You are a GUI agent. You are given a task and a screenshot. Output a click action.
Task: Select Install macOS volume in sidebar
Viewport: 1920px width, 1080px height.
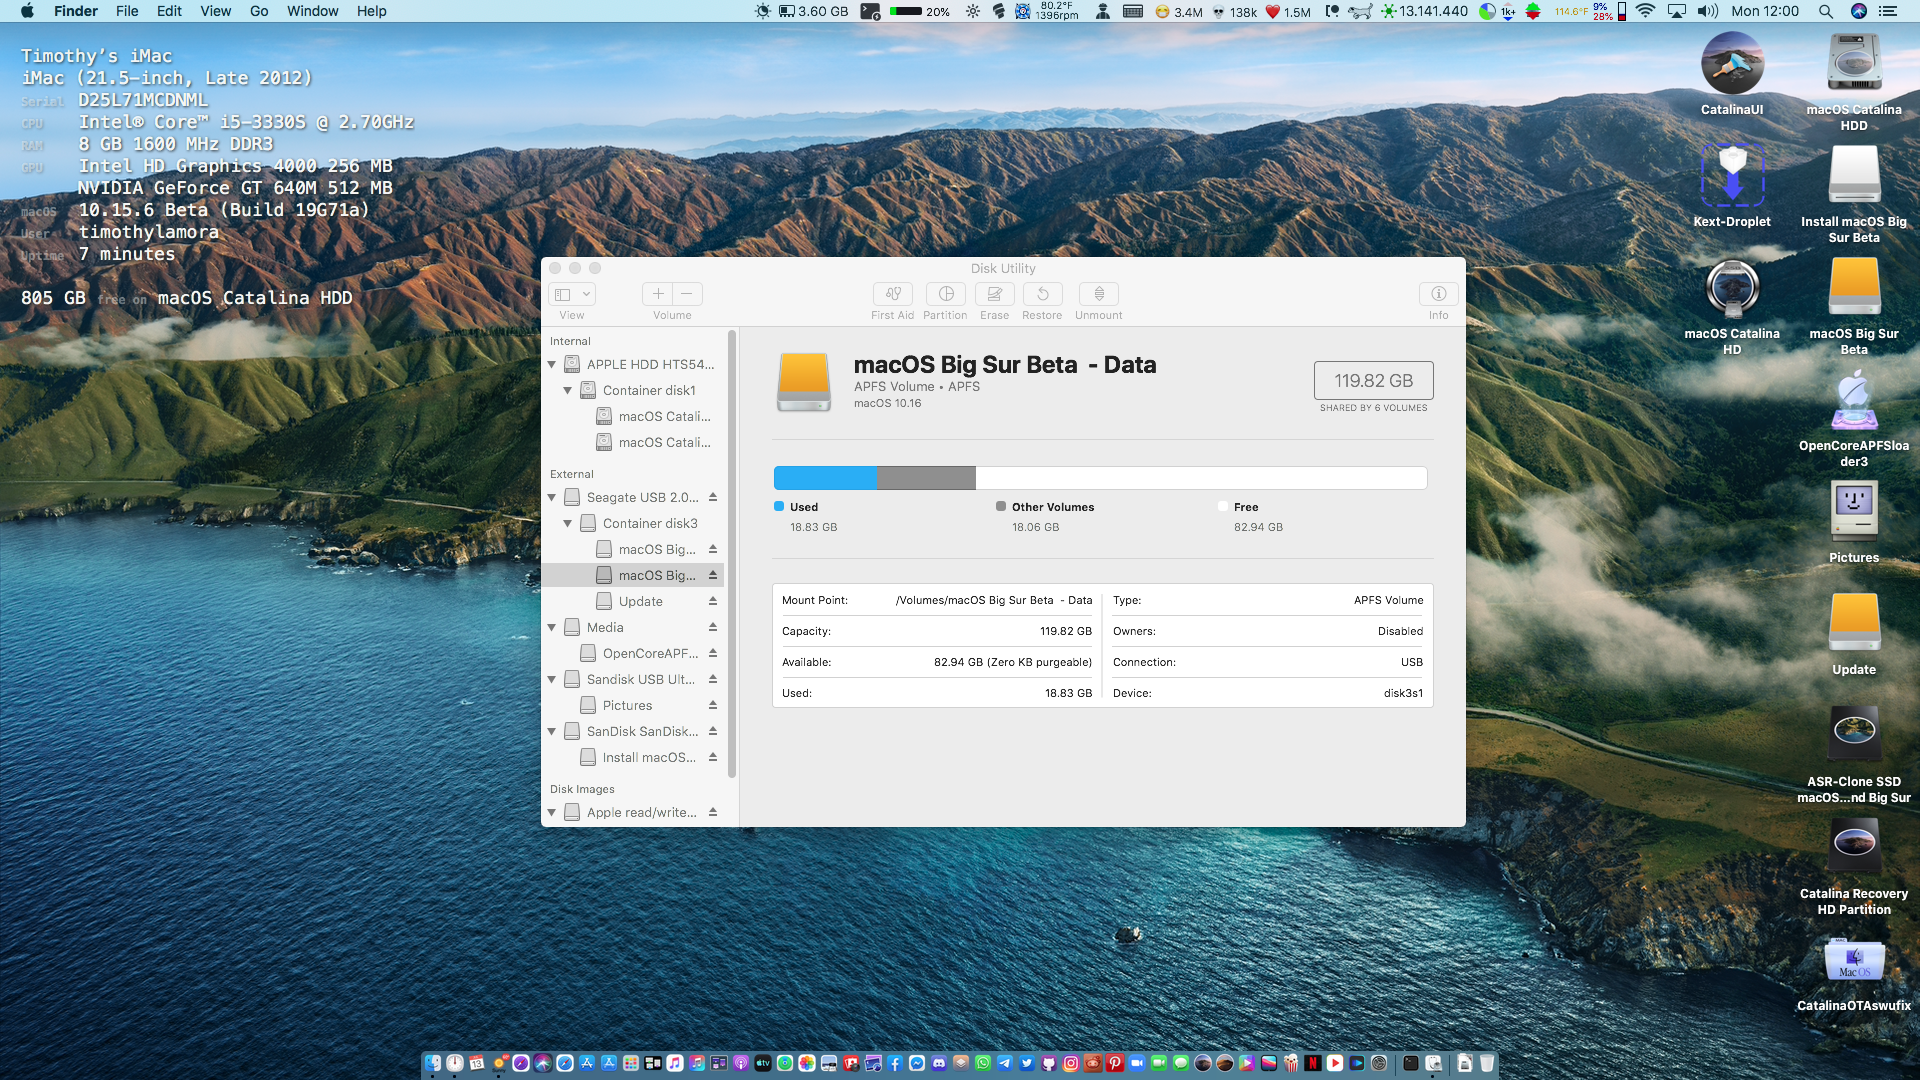coord(649,757)
